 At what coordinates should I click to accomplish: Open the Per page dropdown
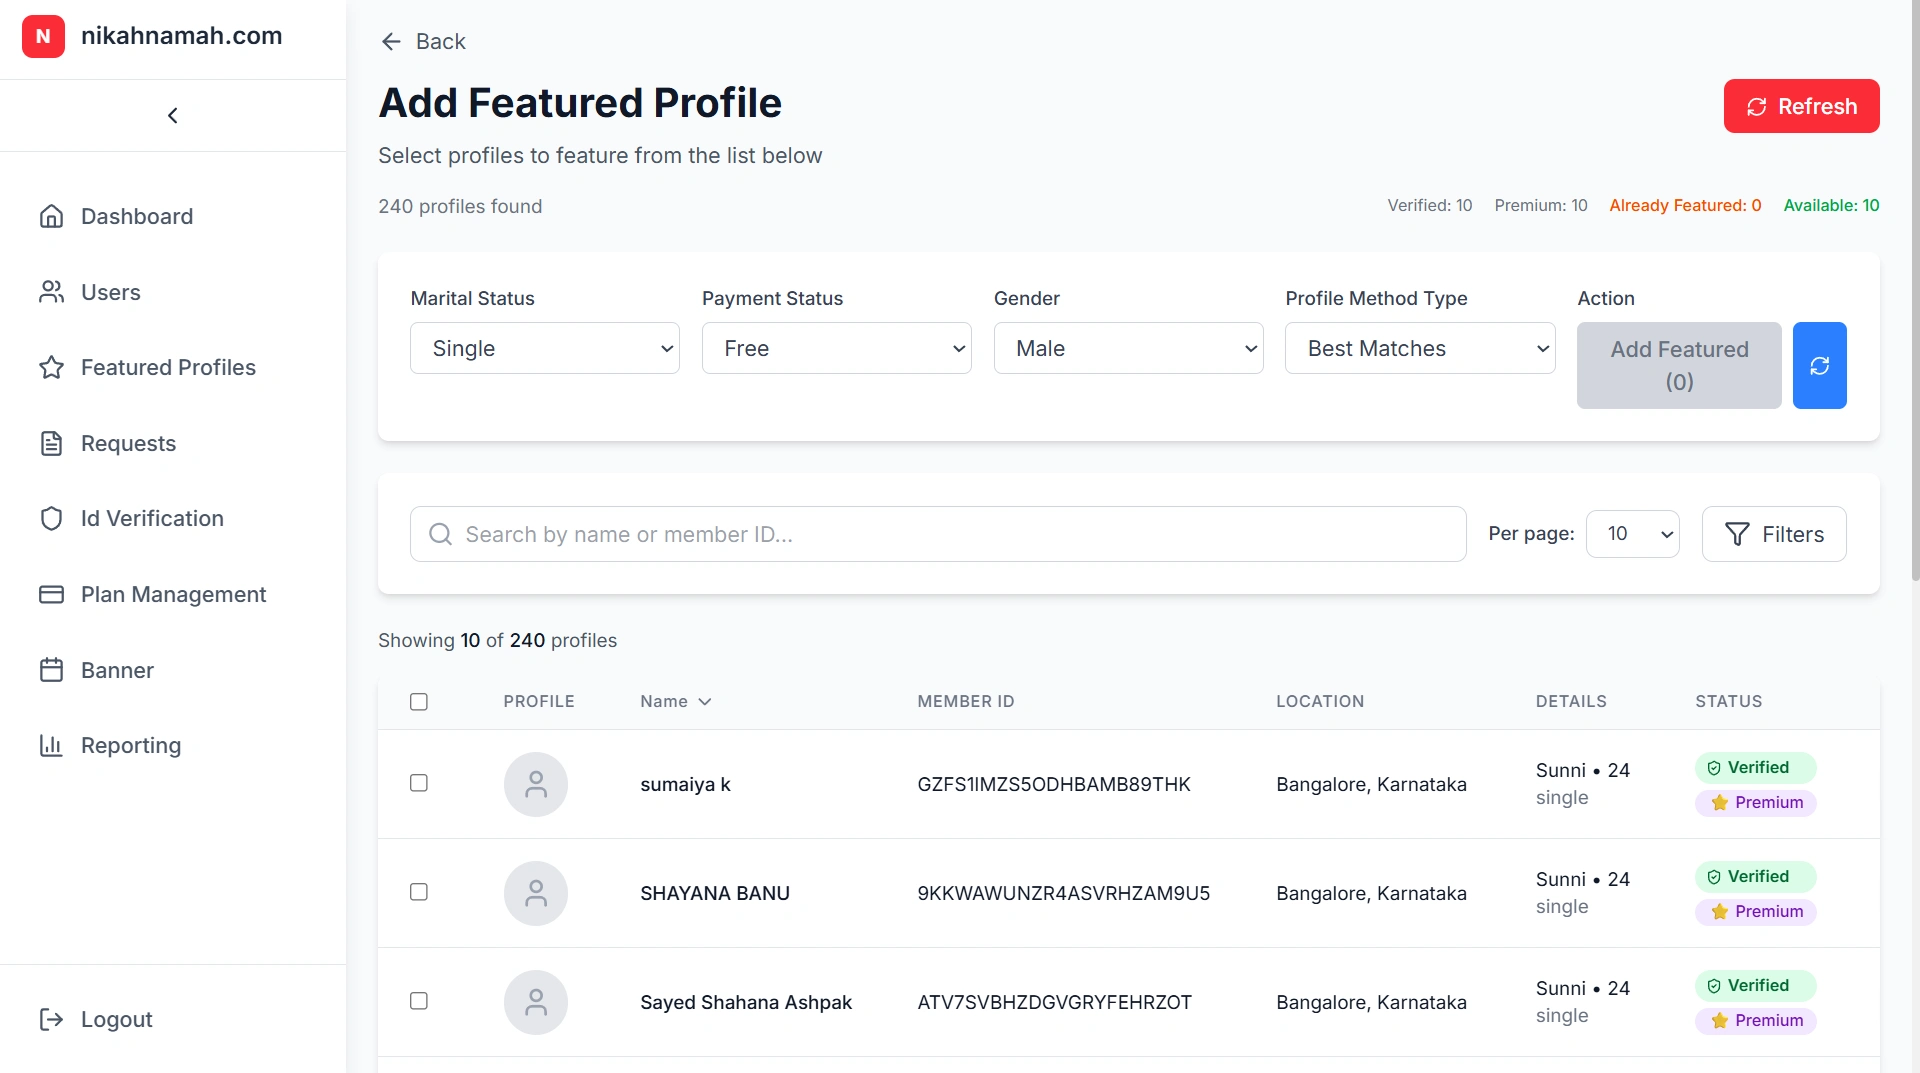[x=1632, y=533]
